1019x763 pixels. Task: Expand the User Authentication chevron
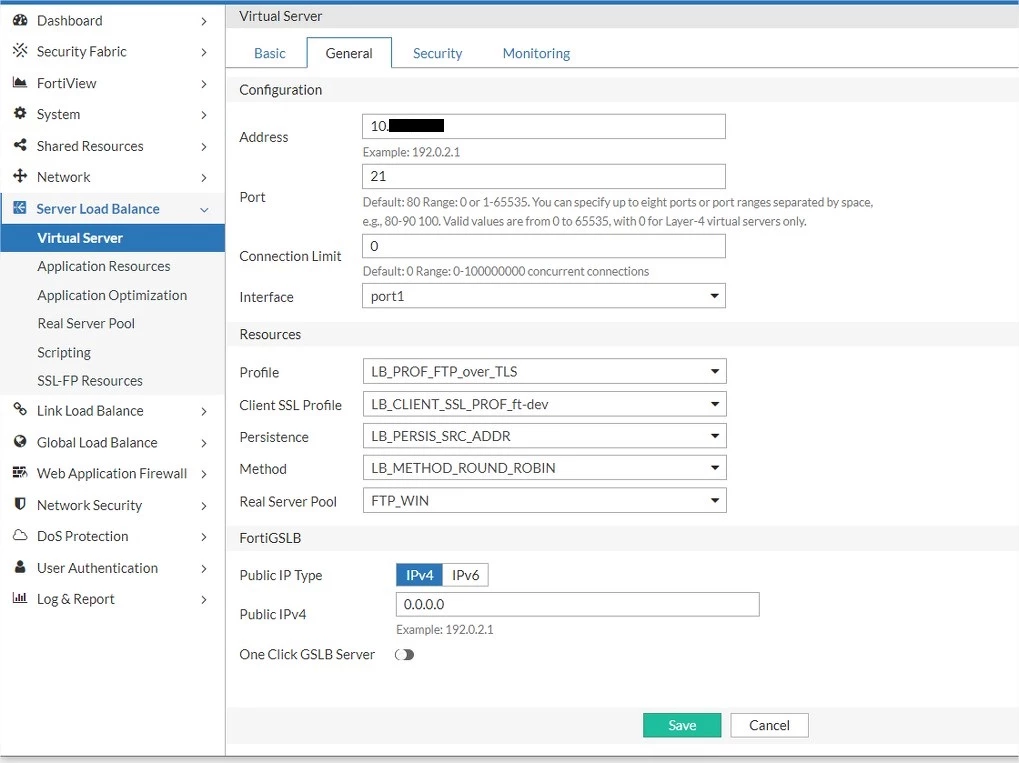coord(204,569)
